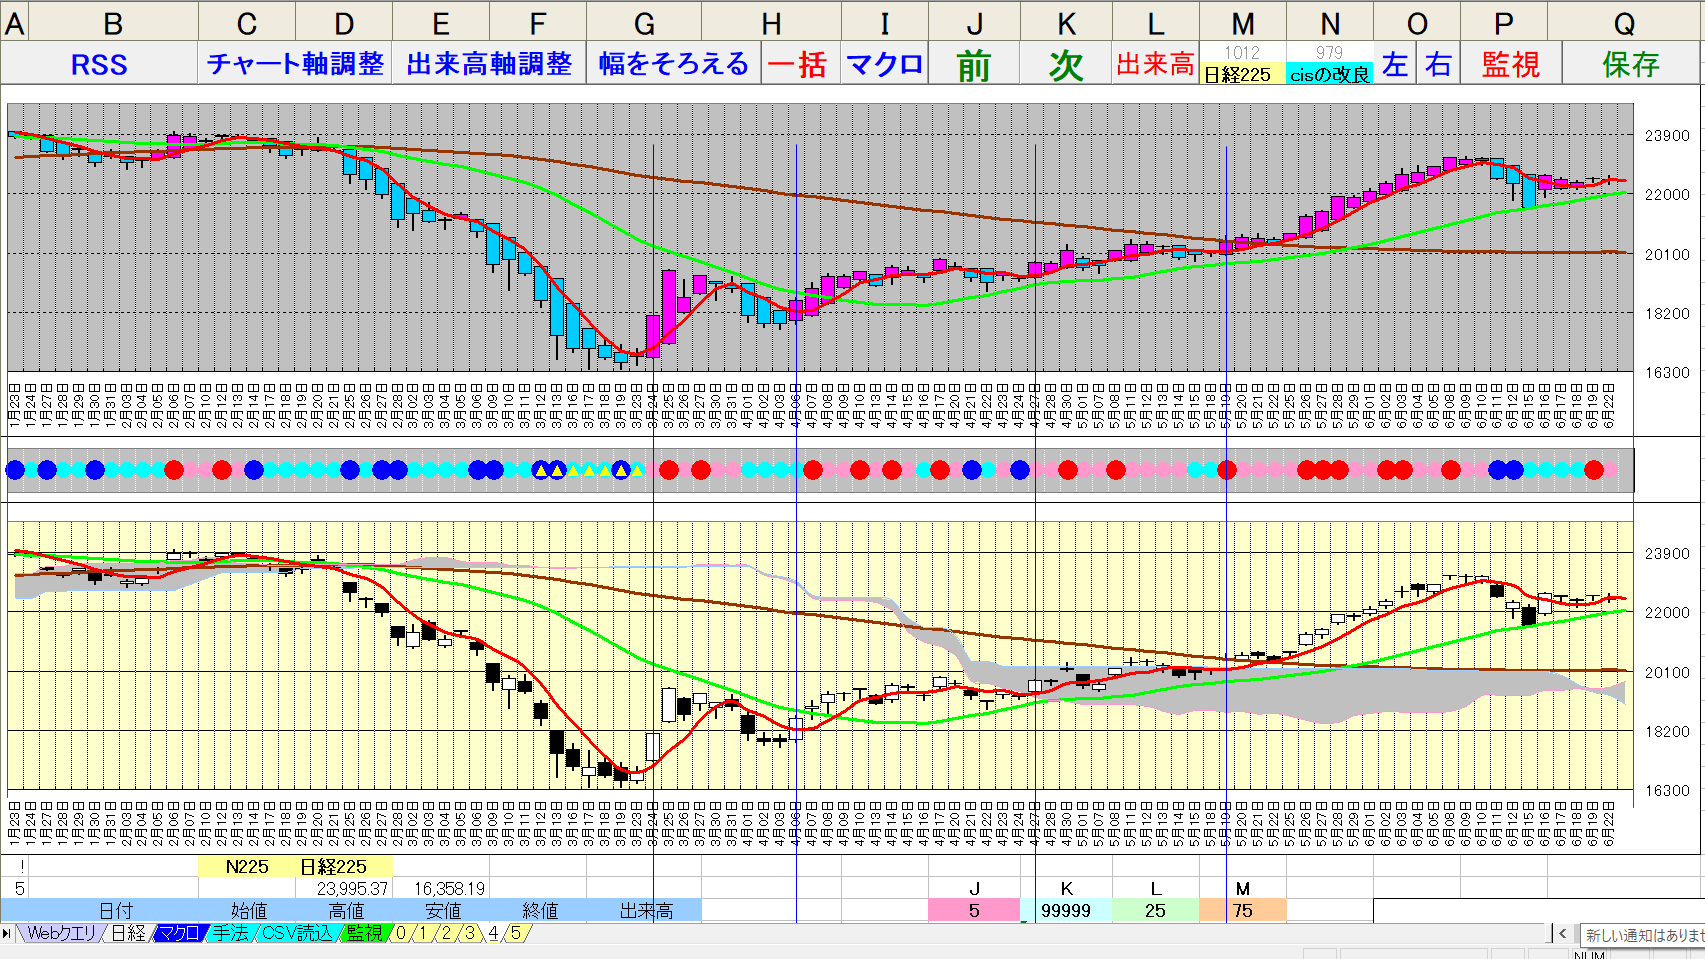Save with the green 保存 button

1631,63
